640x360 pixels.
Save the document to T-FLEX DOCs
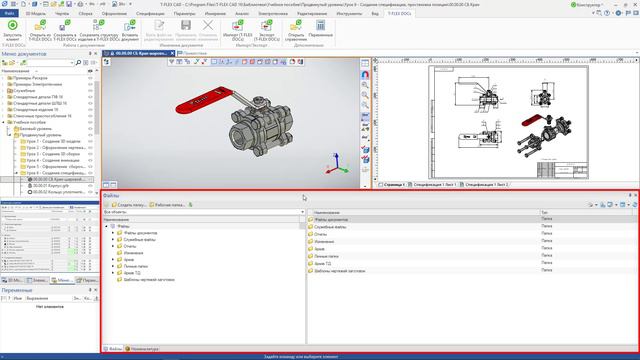click(64, 30)
